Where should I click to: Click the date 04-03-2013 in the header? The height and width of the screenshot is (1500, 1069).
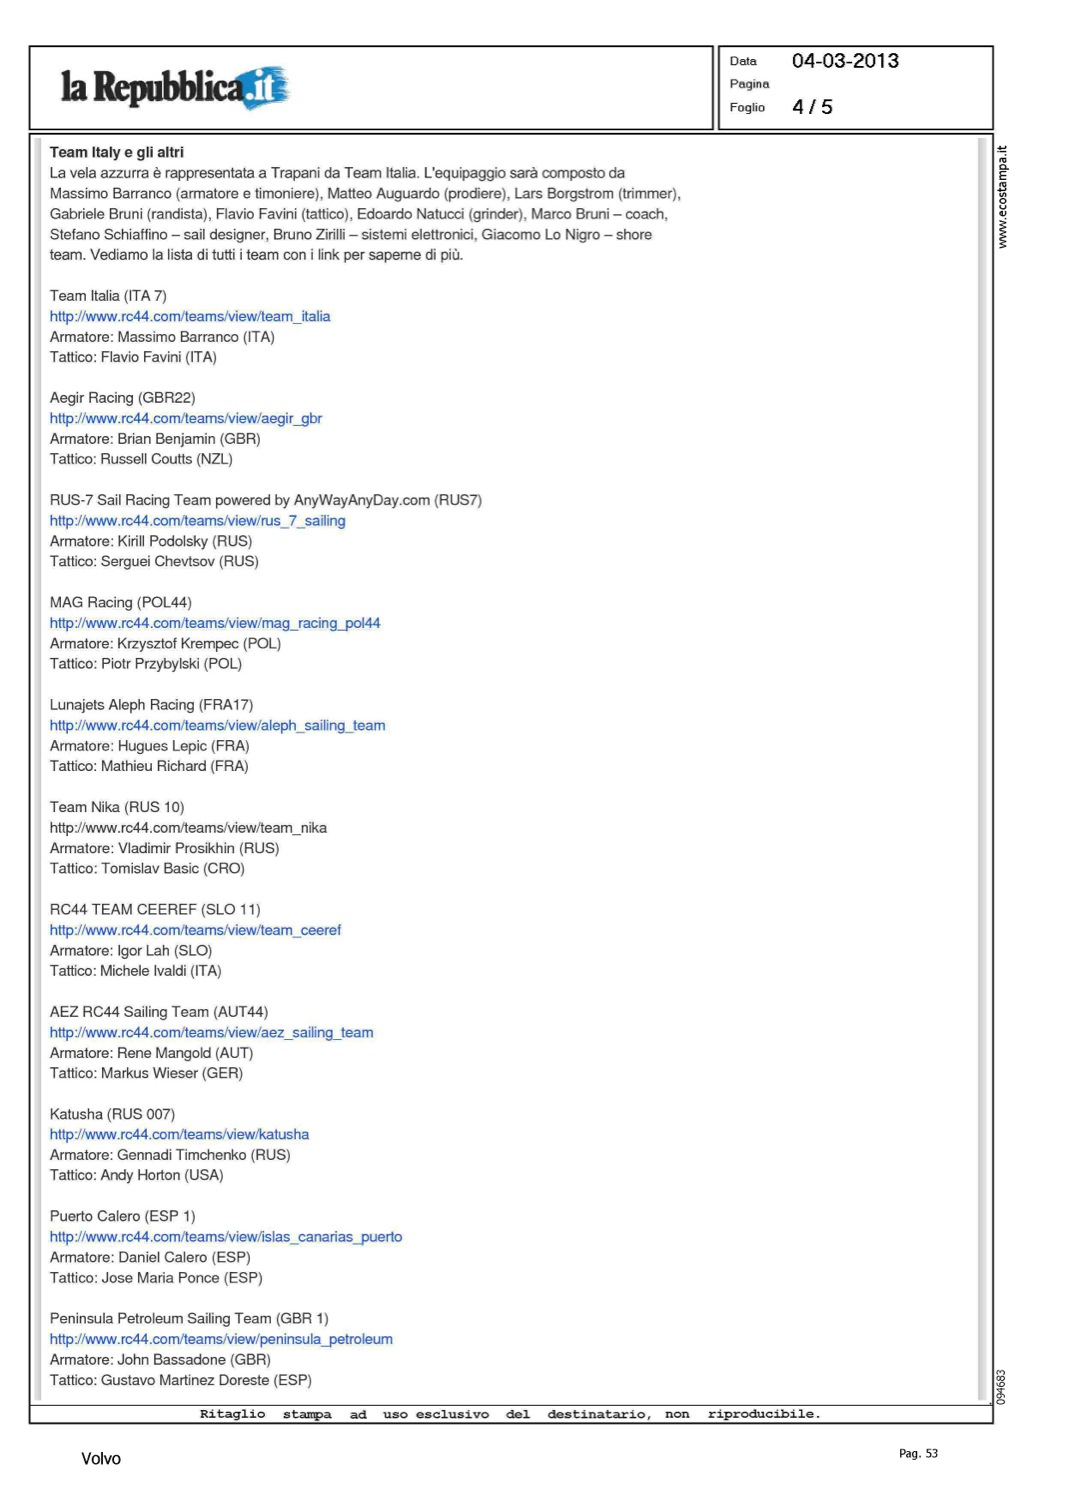845,61
